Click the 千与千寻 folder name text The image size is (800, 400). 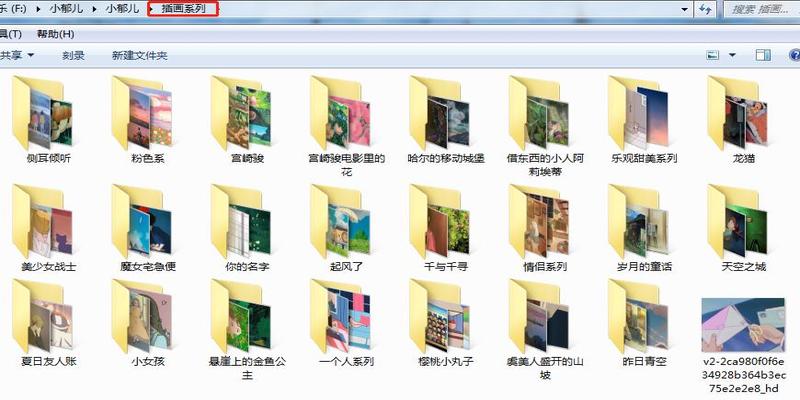click(x=446, y=266)
